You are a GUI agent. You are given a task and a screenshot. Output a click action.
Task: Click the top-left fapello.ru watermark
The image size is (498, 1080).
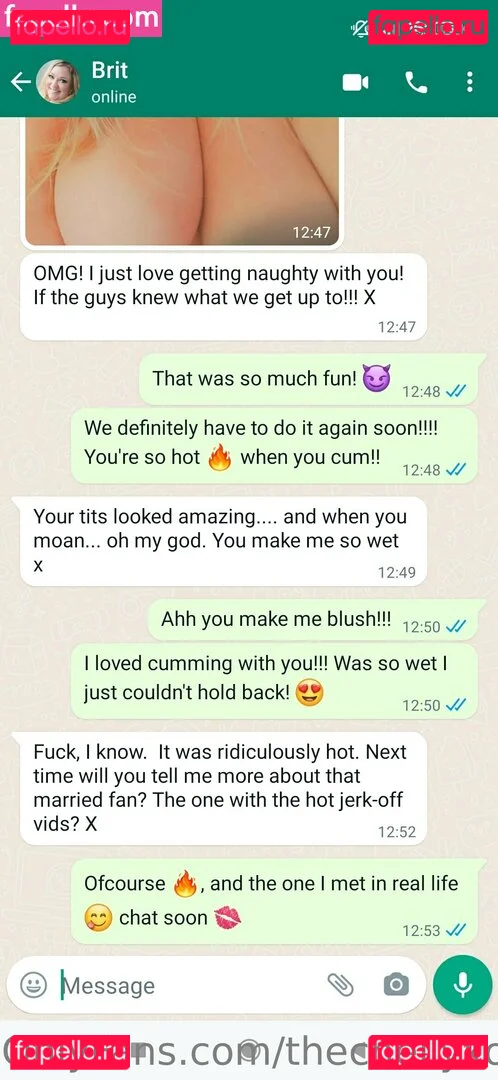pos(69,28)
